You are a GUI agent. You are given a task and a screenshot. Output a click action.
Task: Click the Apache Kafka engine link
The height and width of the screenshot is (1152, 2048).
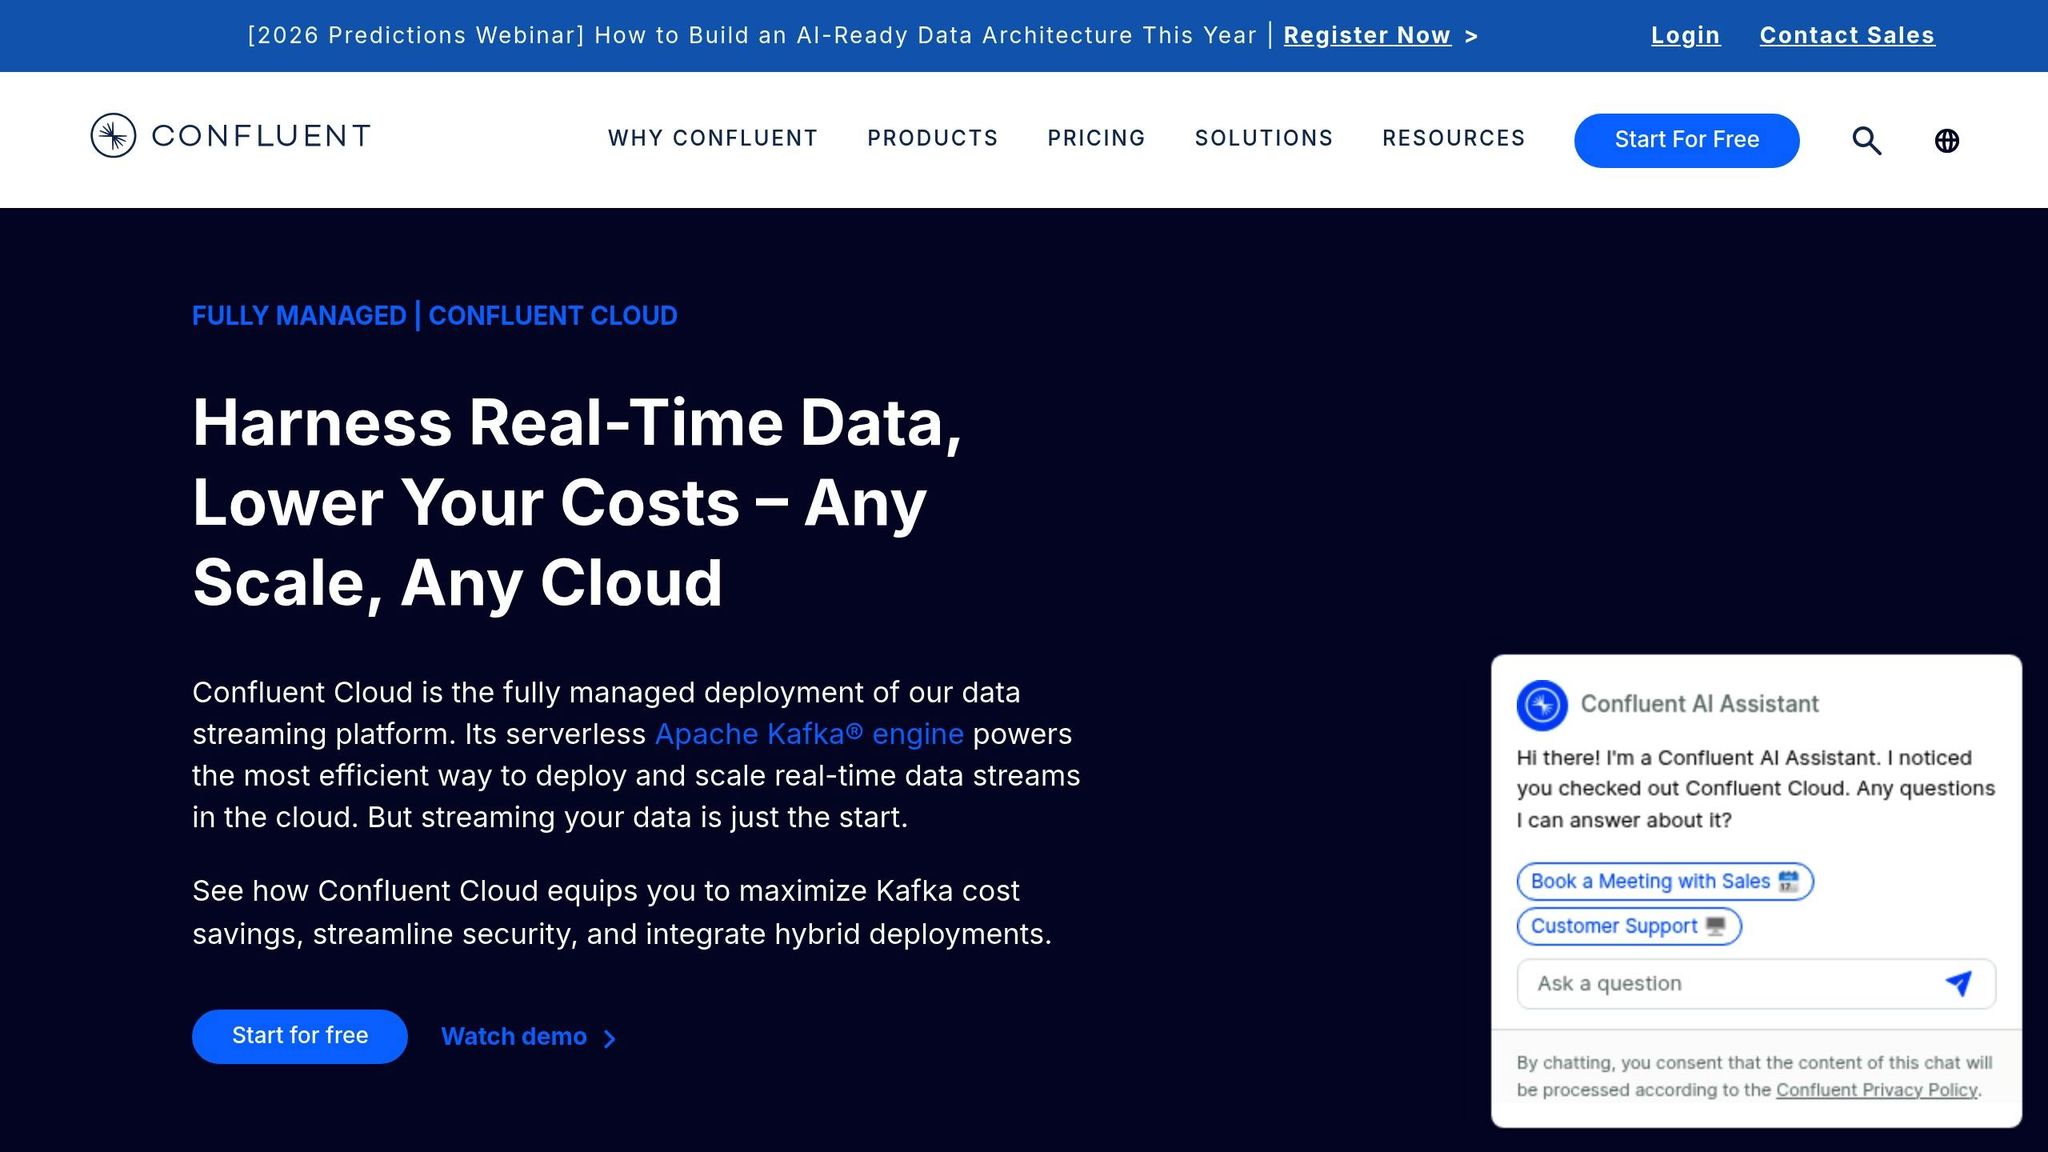[x=809, y=734]
